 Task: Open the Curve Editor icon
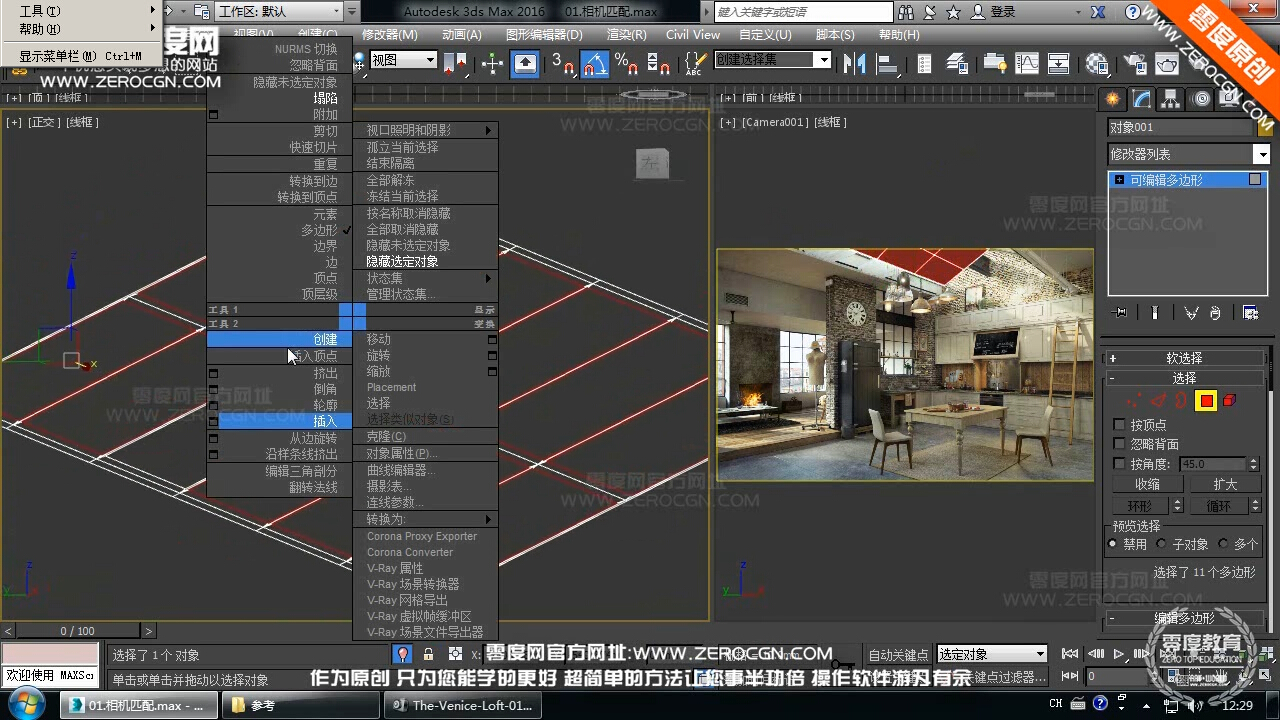tap(1027, 63)
